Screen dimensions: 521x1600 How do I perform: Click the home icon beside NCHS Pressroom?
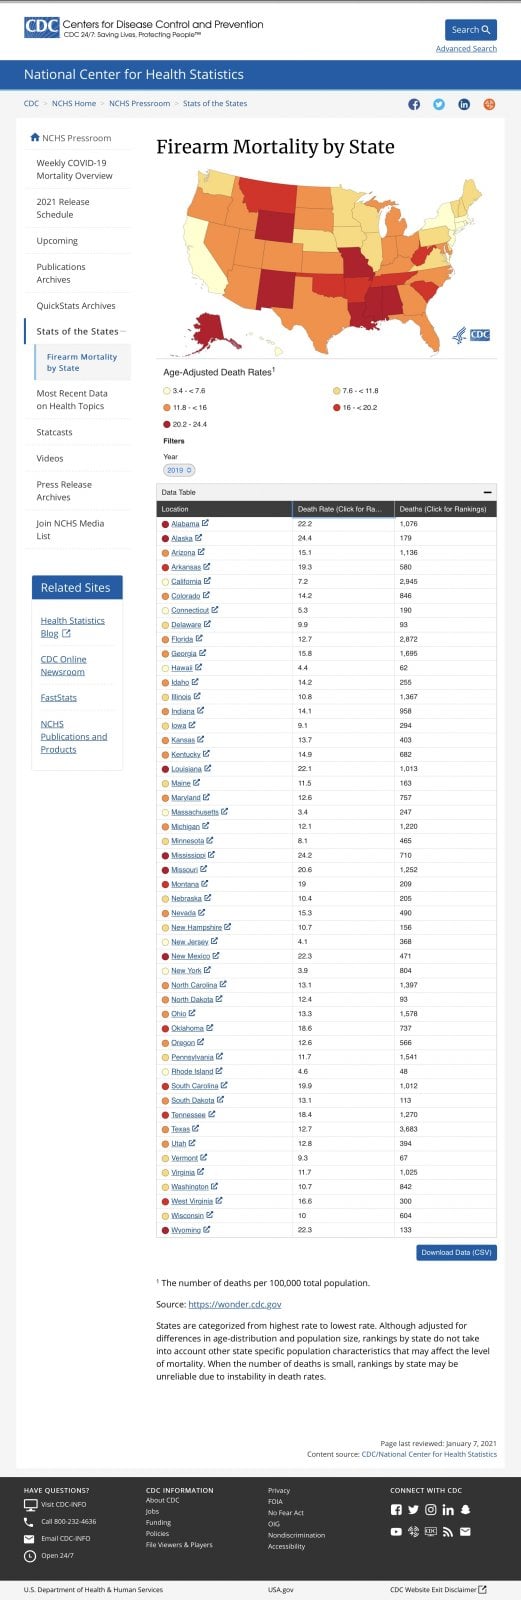click(x=35, y=138)
